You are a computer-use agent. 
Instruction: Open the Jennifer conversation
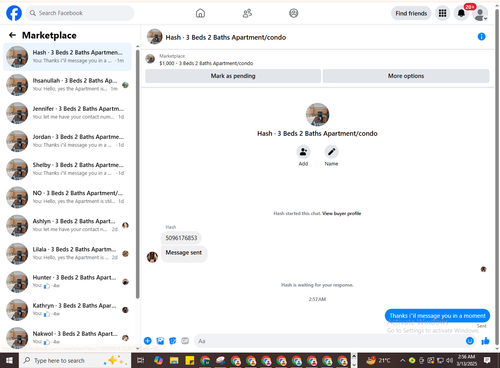[67, 113]
